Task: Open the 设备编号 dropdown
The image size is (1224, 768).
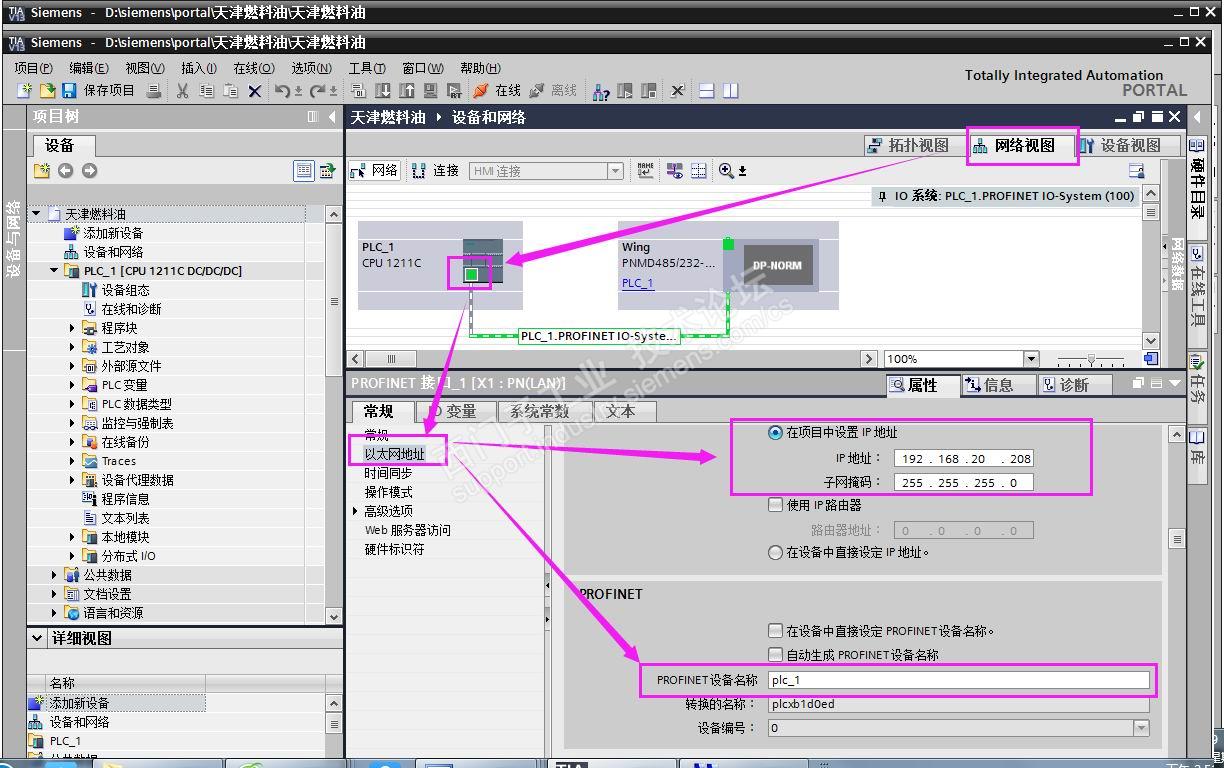Action: 1141,728
